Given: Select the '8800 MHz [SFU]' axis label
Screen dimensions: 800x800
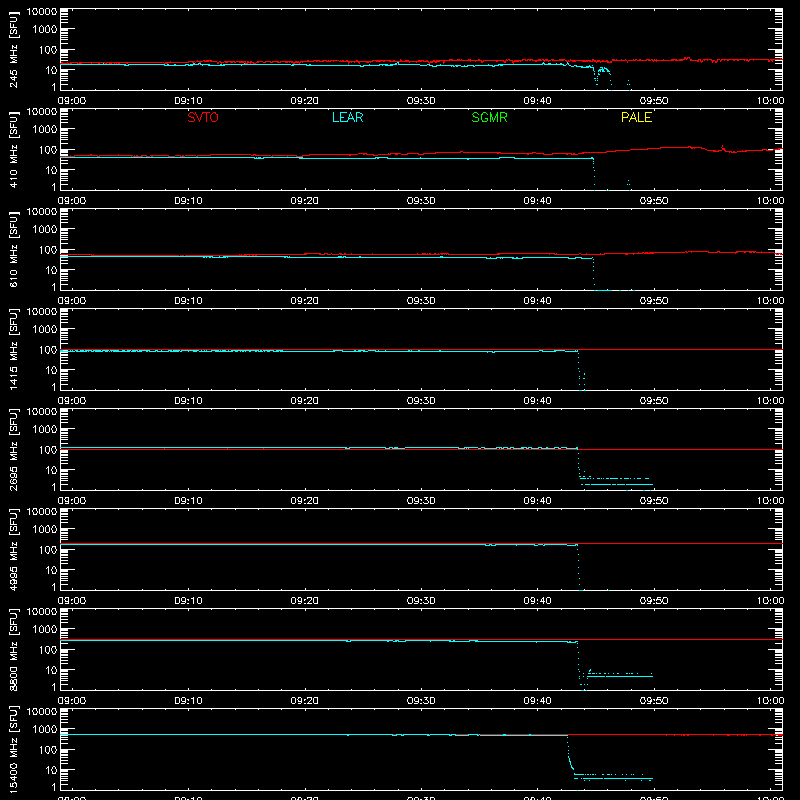Looking at the screenshot, I should (x=13, y=649).
